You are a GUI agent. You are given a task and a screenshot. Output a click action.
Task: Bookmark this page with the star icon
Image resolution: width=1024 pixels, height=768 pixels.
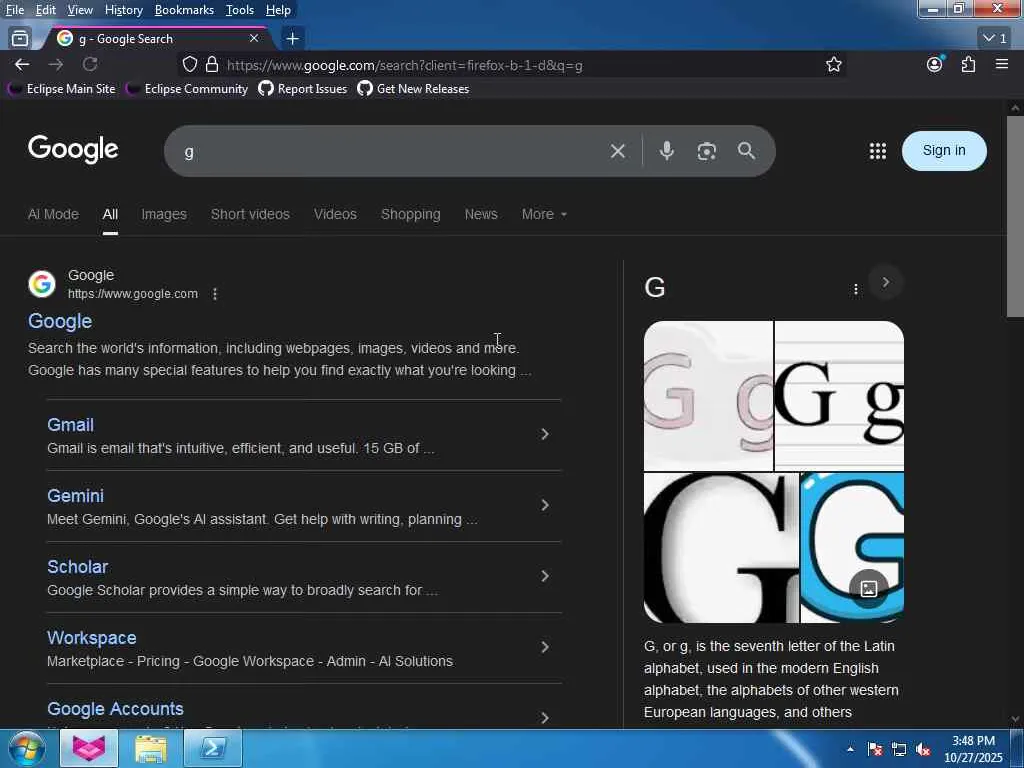click(833, 64)
